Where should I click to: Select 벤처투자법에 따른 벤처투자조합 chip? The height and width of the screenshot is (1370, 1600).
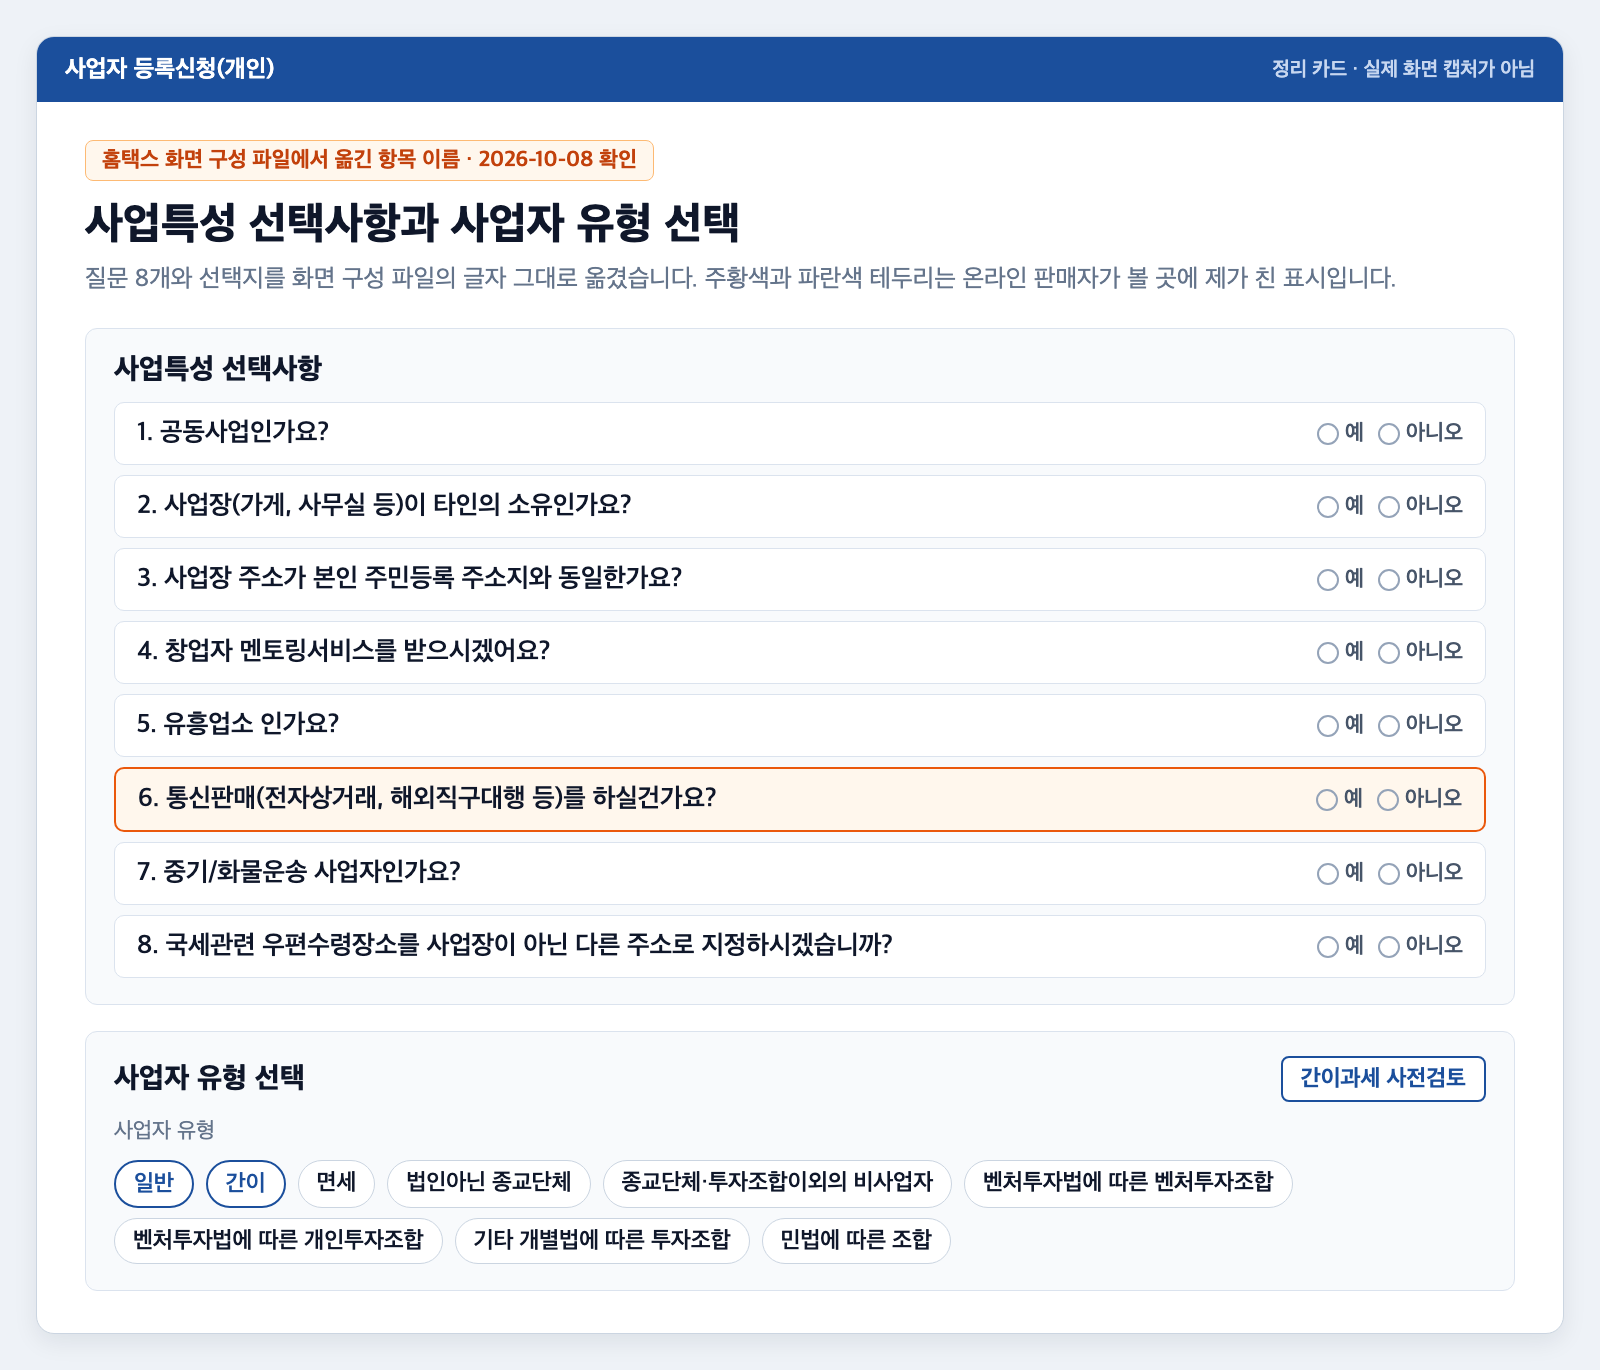coord(1128,1183)
